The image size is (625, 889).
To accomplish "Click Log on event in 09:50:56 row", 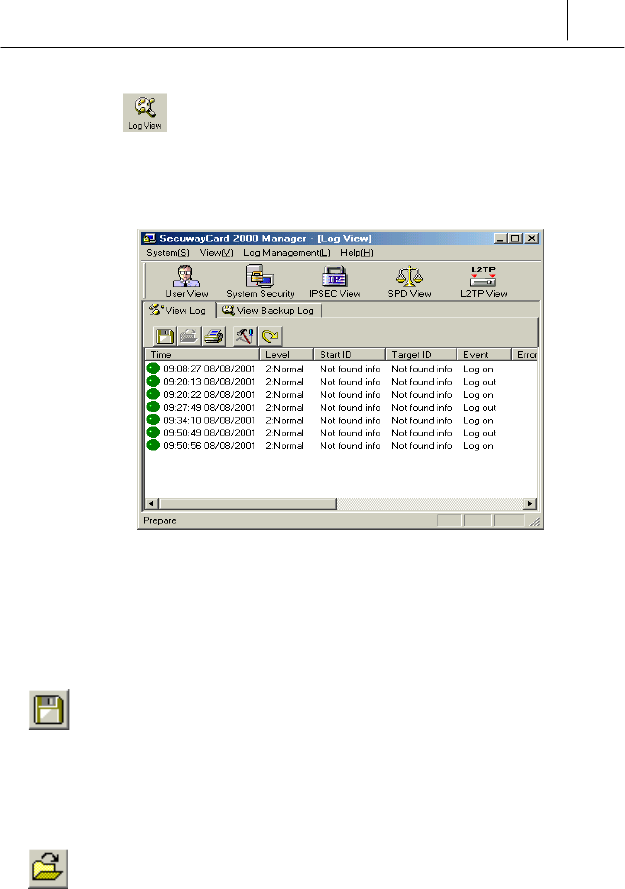I will (478, 446).
